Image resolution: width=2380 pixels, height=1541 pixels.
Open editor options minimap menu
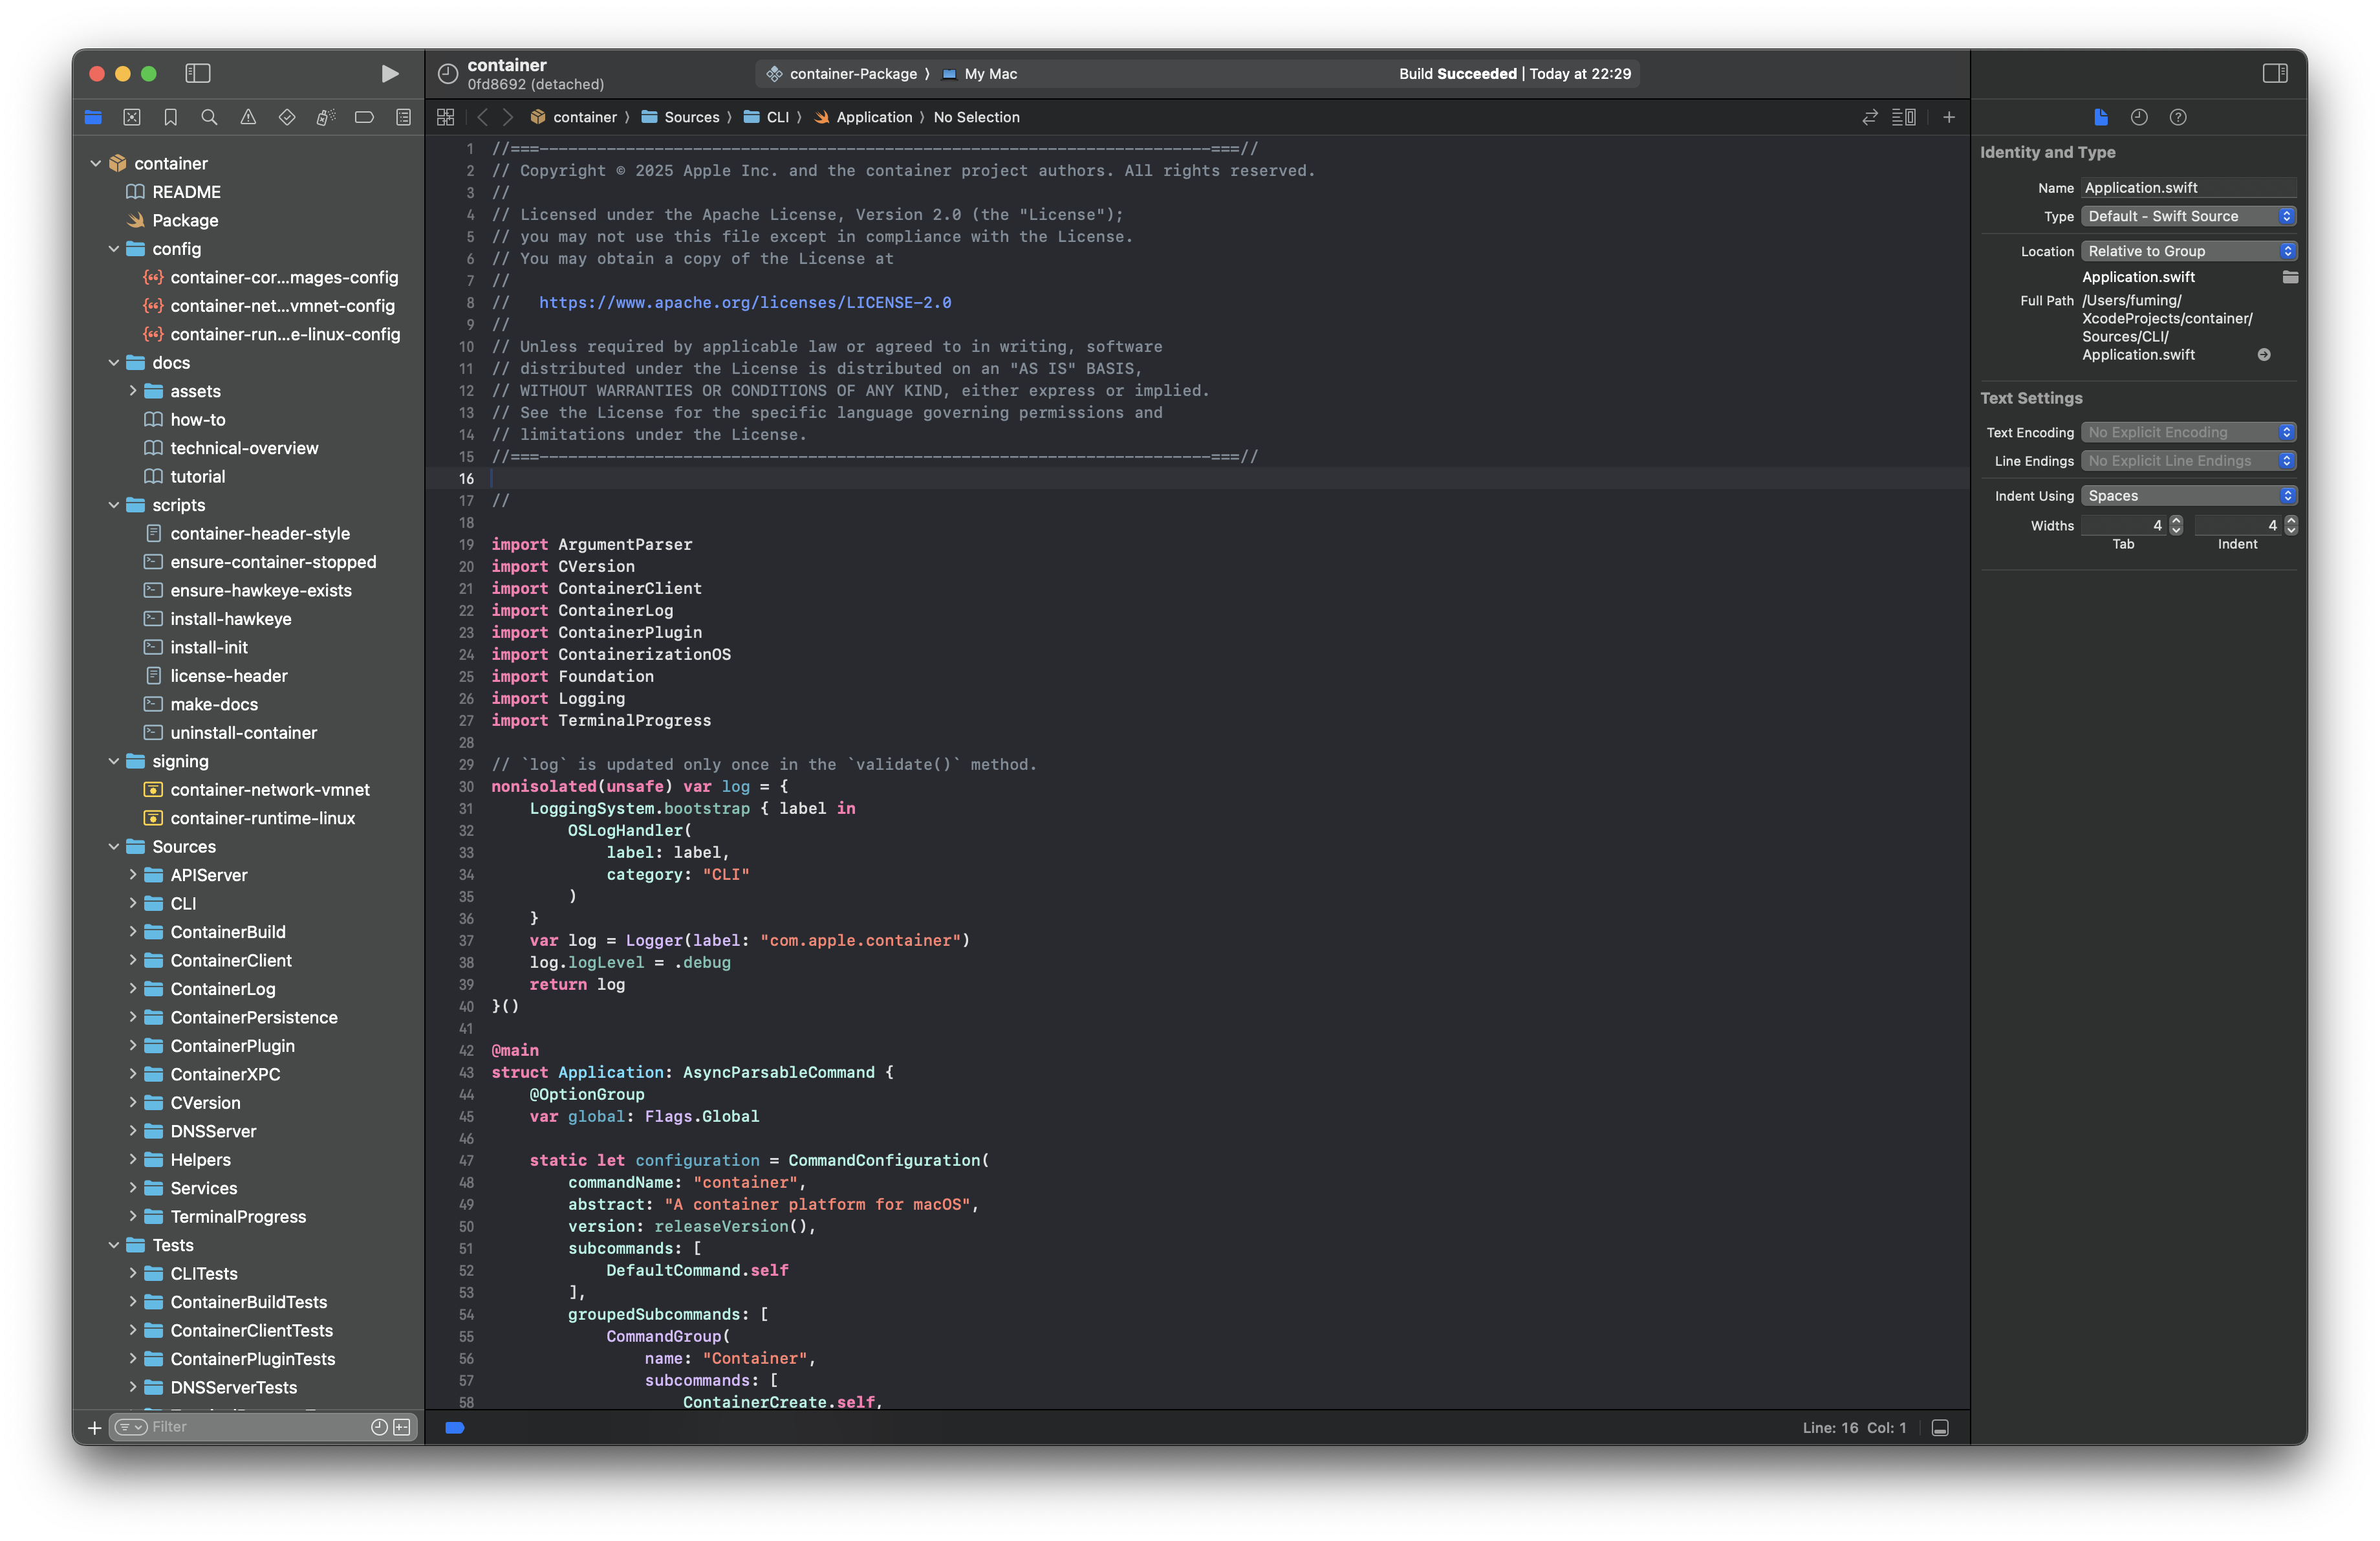(1904, 117)
